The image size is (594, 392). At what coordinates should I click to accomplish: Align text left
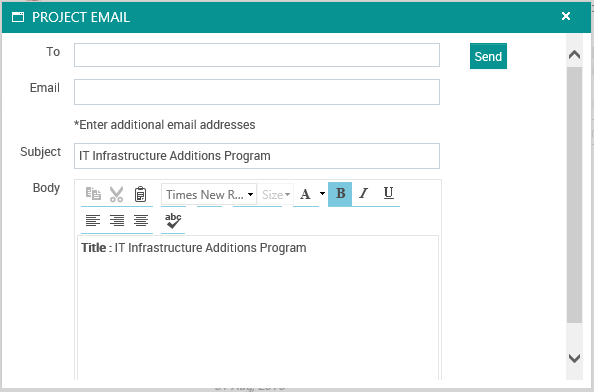tap(93, 220)
